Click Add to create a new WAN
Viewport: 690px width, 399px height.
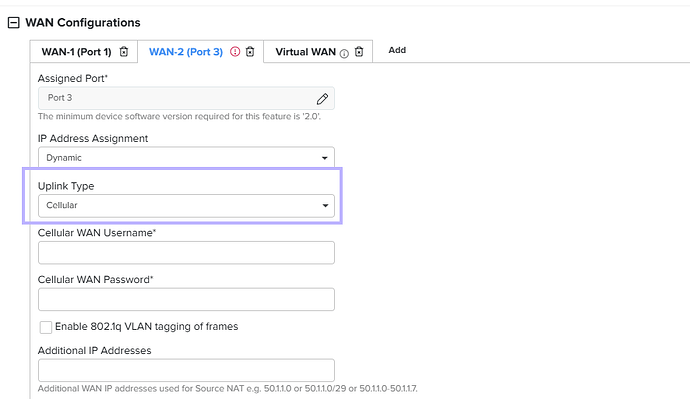397,50
